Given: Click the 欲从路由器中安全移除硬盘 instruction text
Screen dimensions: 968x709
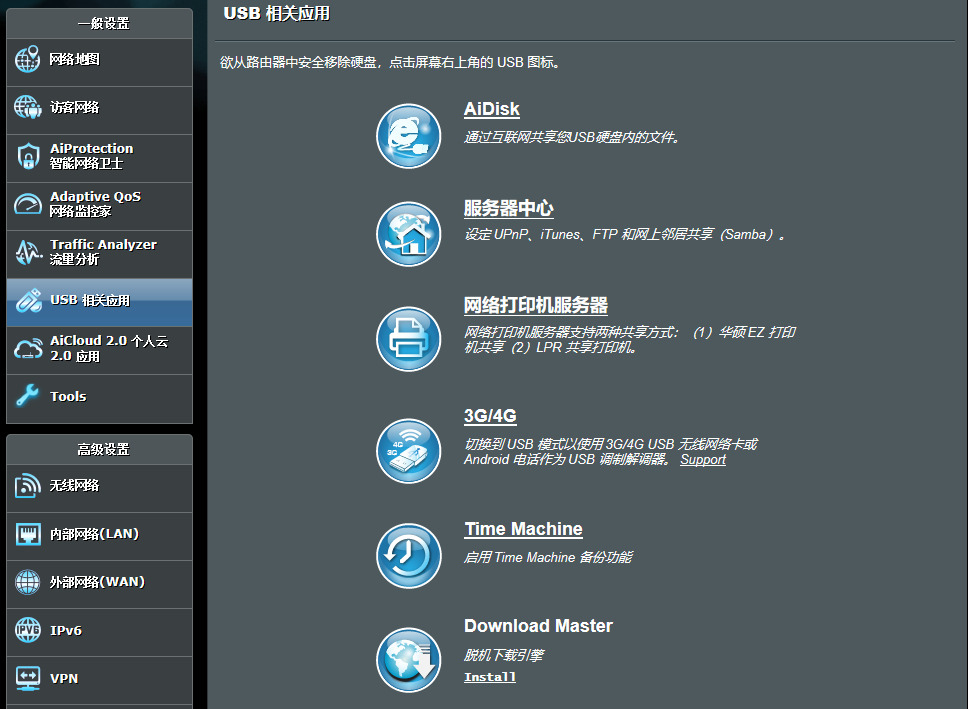Looking at the screenshot, I should pos(390,62).
